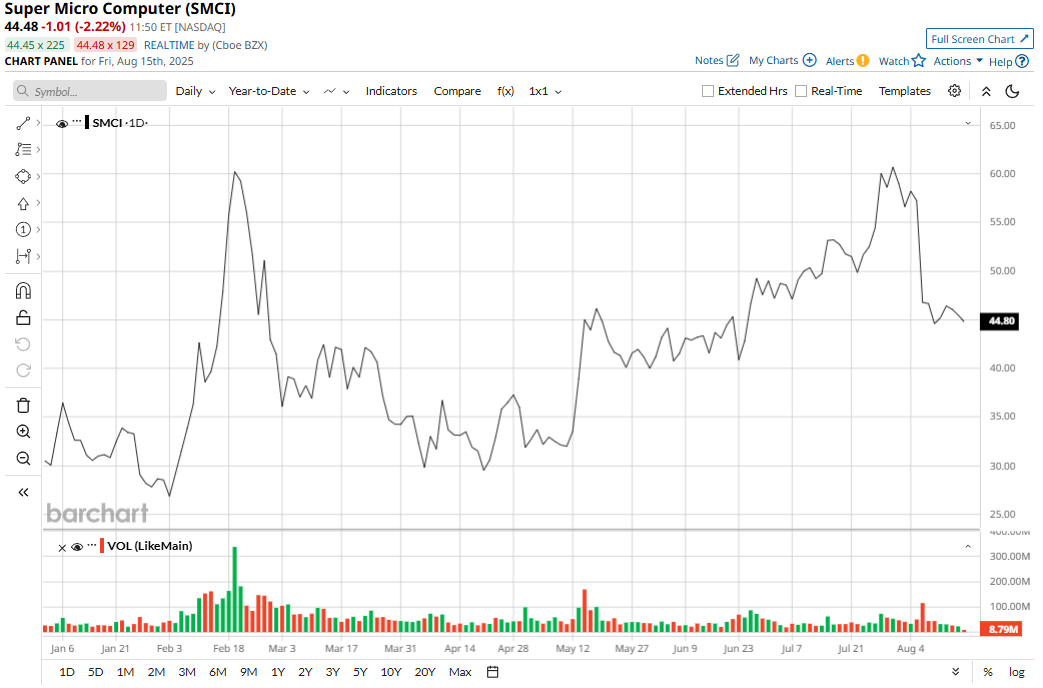Open SMCI series options ellipsis
Screen dimensions: 1043x688
[77, 122]
